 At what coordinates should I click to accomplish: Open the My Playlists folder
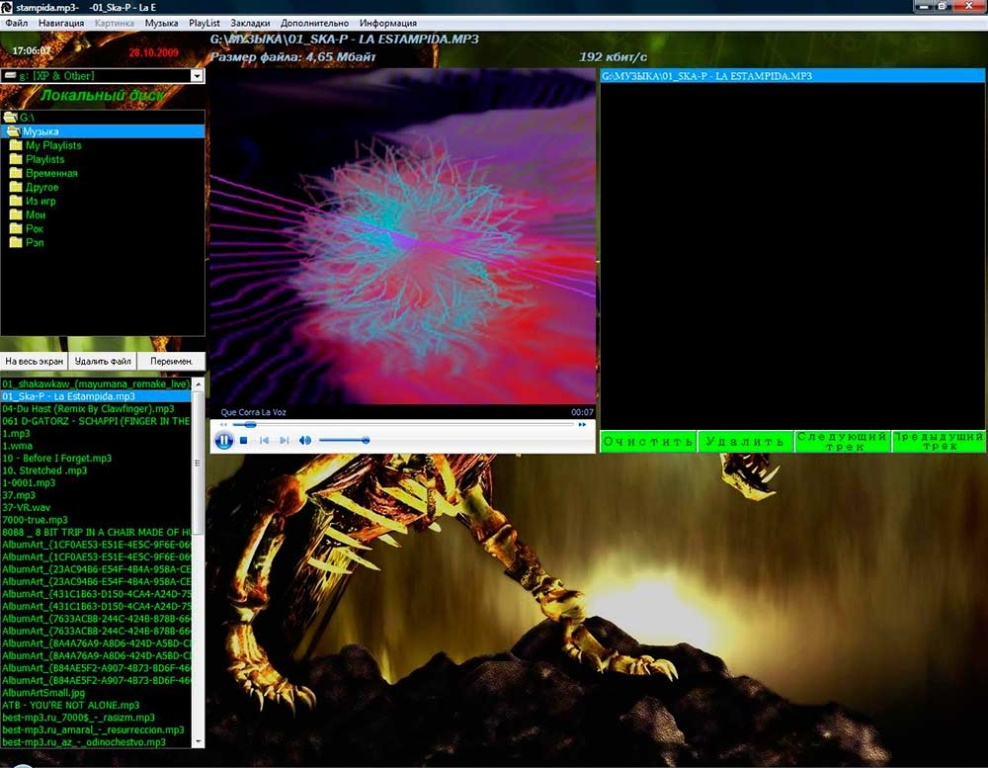pyautogui.click(x=45, y=146)
